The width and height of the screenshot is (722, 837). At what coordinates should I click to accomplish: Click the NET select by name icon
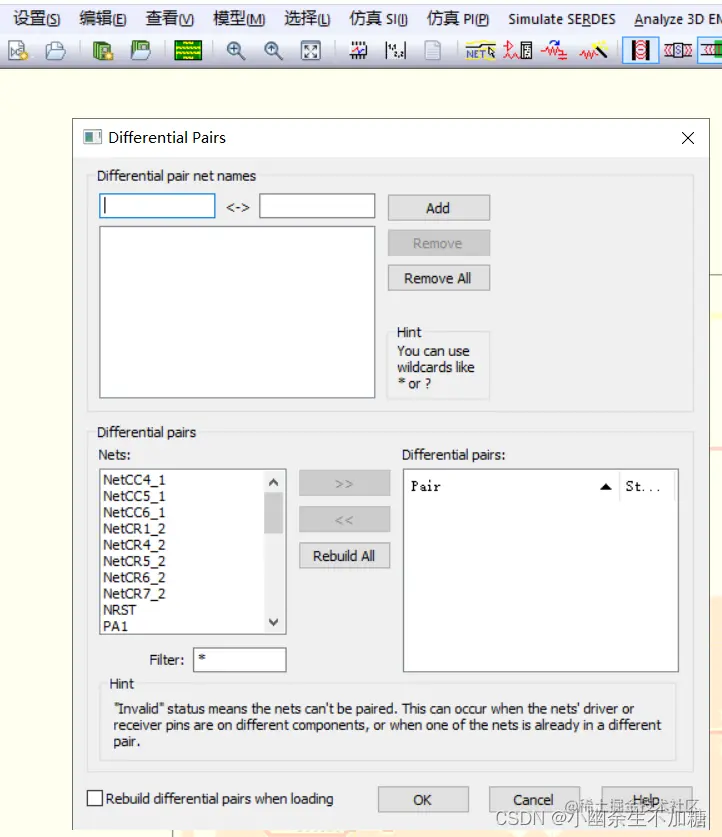tap(480, 51)
